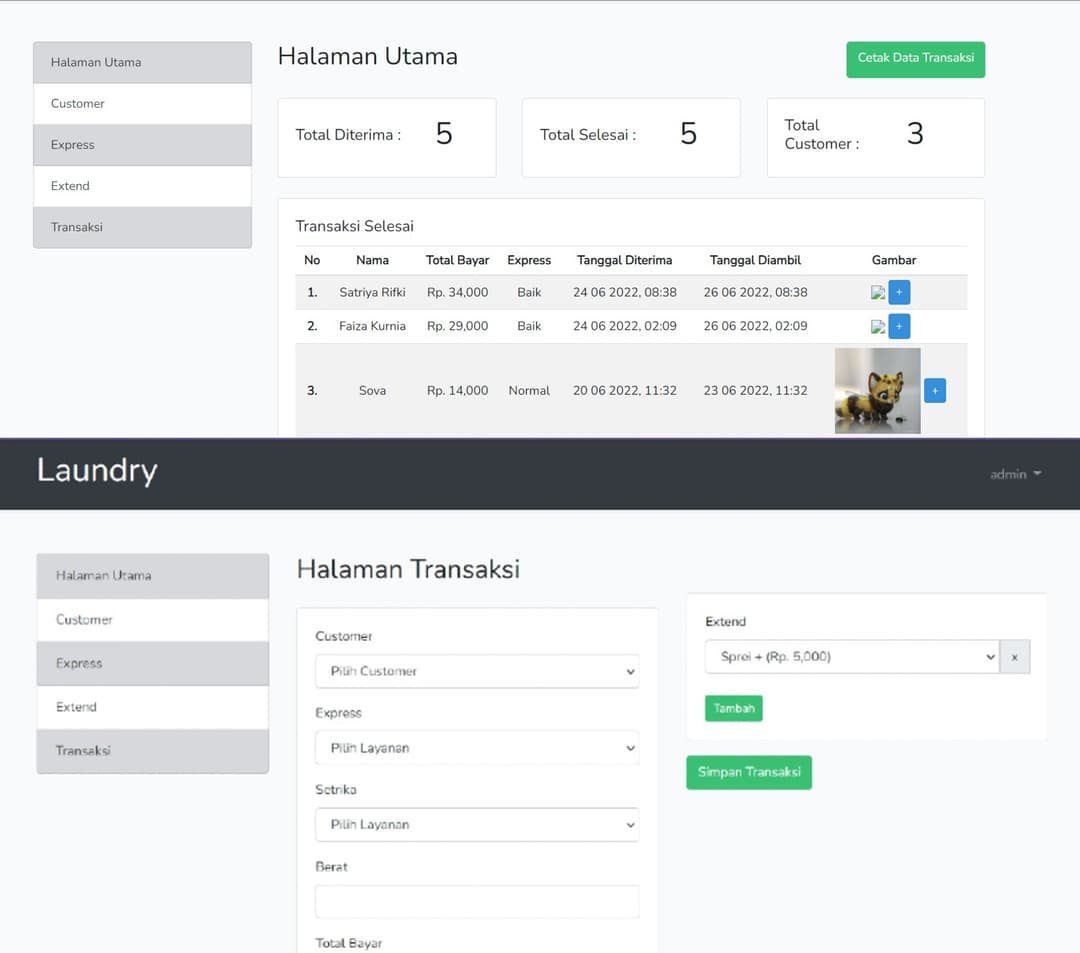Open the admin user dropdown
The width and height of the screenshot is (1080, 953).
[x=1015, y=474]
